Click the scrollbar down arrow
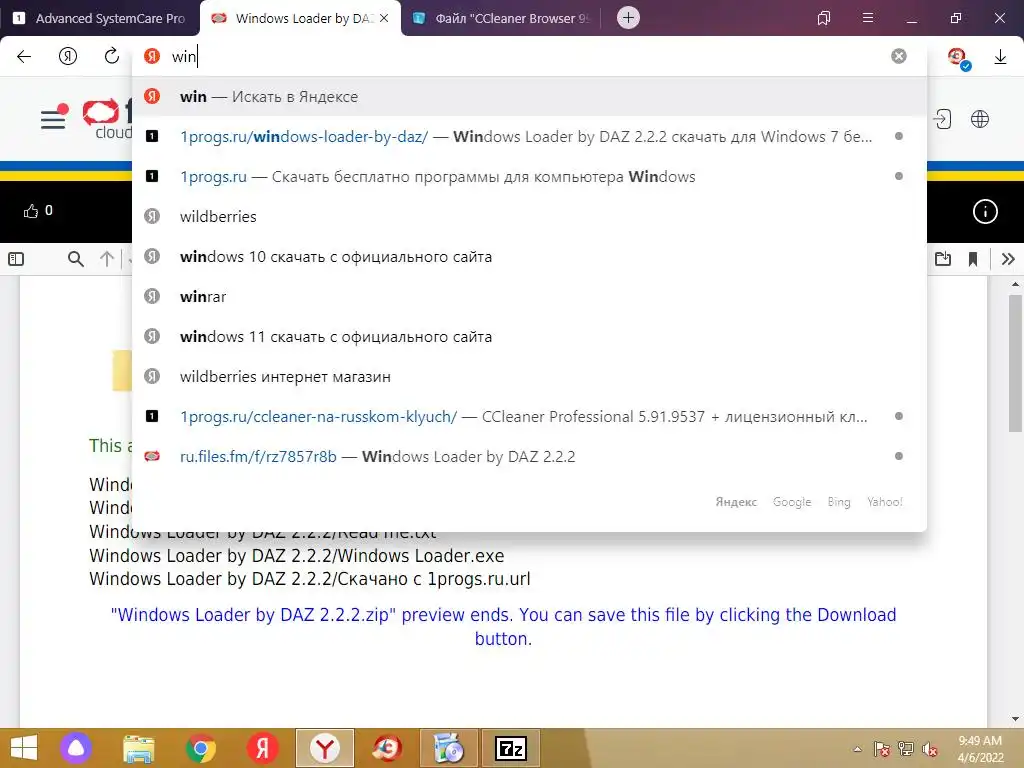Screen dimensions: 1024x768 (1015, 719)
